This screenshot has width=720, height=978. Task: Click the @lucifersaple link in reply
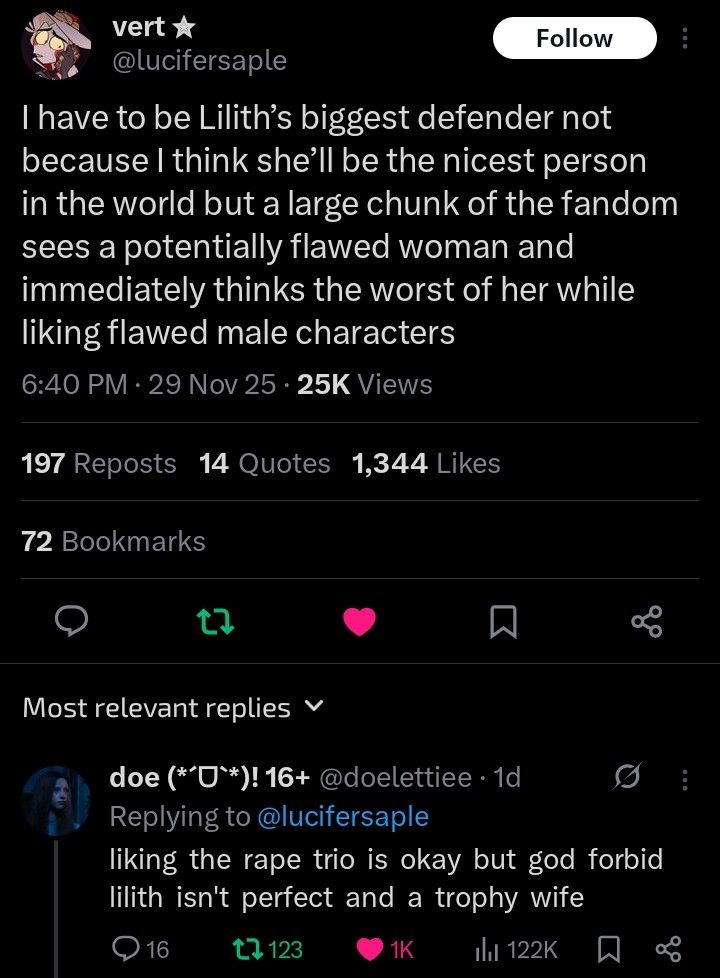coord(343,816)
